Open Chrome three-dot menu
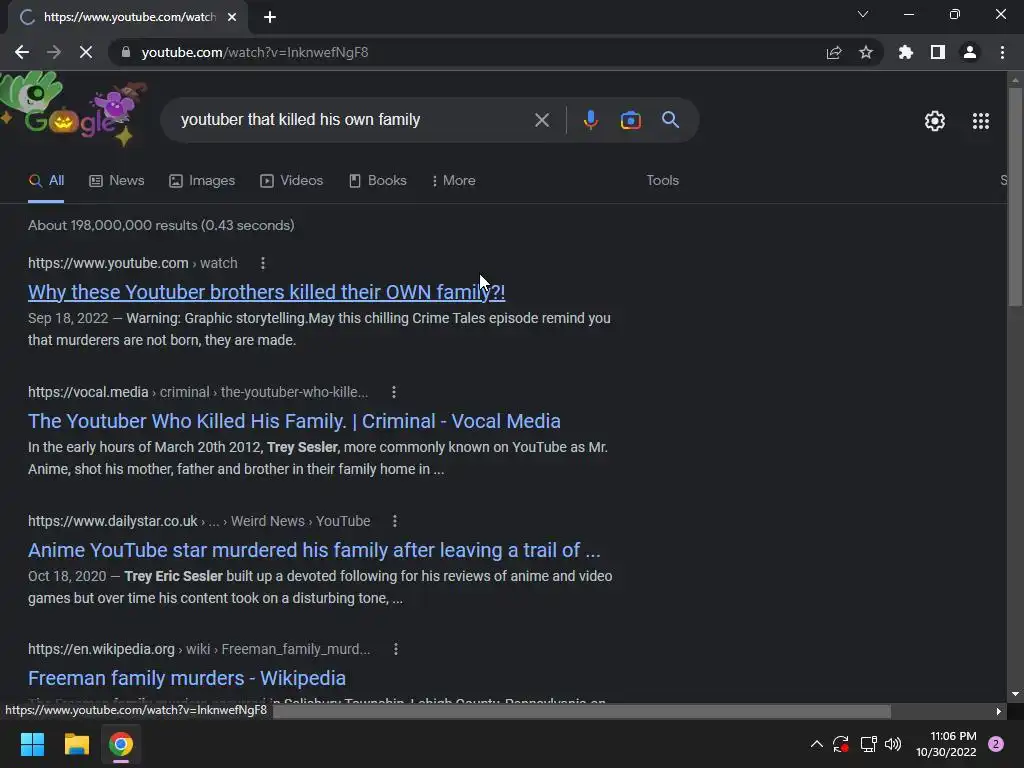This screenshot has height=768, width=1024. (x=1002, y=52)
